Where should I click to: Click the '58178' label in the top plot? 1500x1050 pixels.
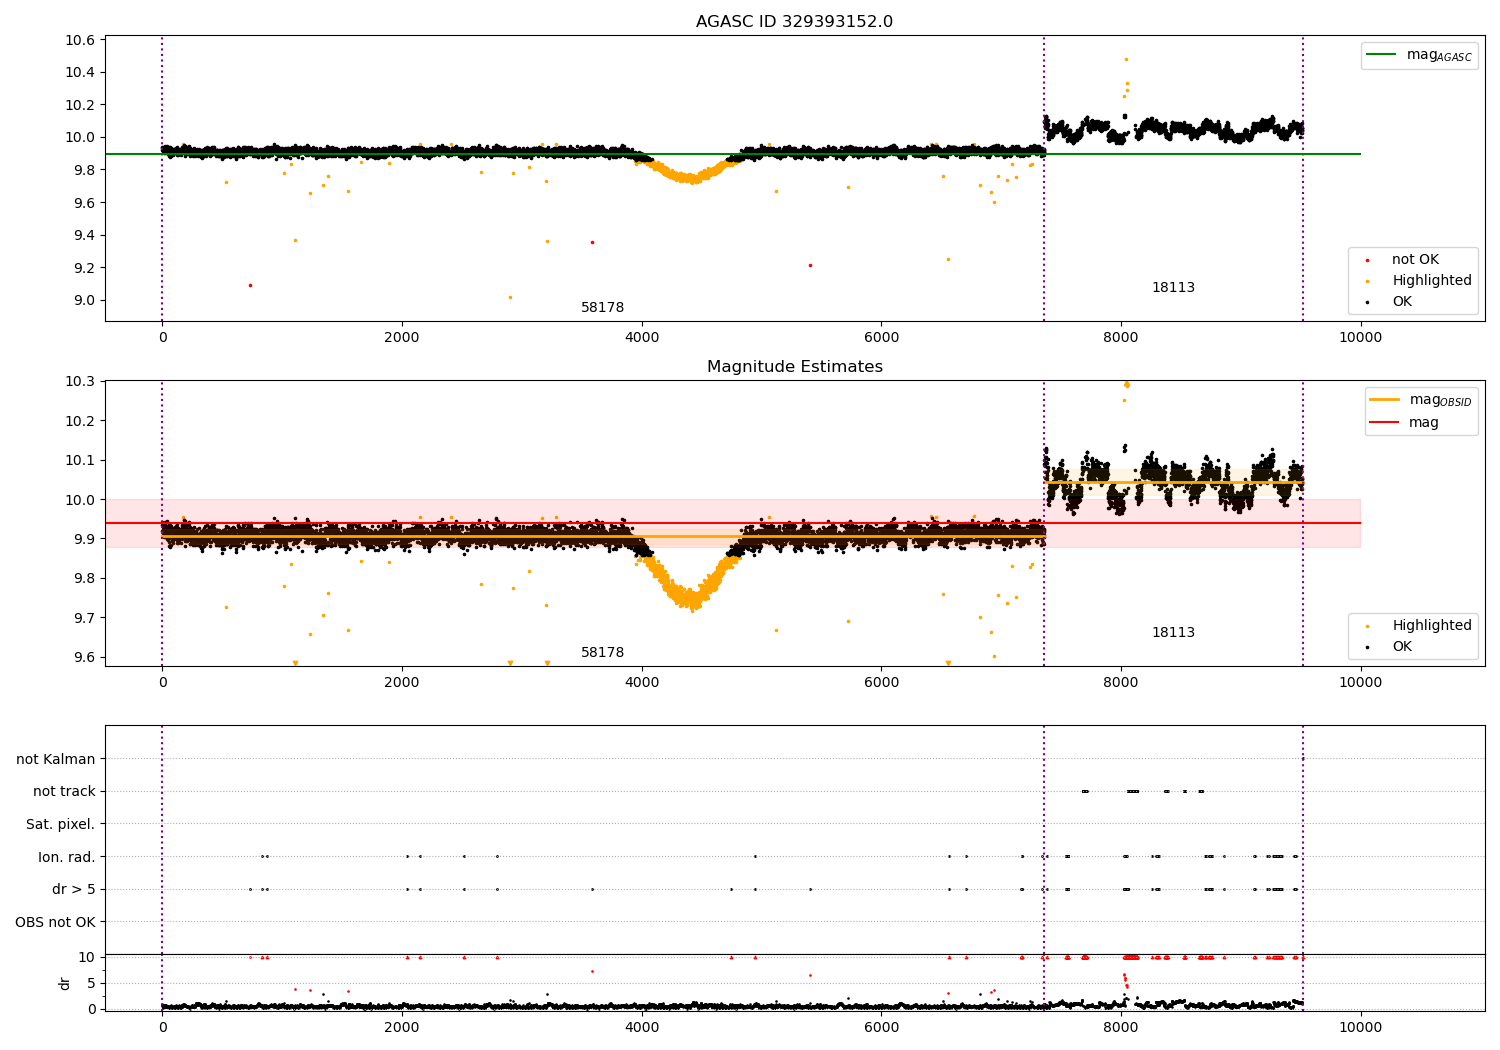pyautogui.click(x=602, y=308)
